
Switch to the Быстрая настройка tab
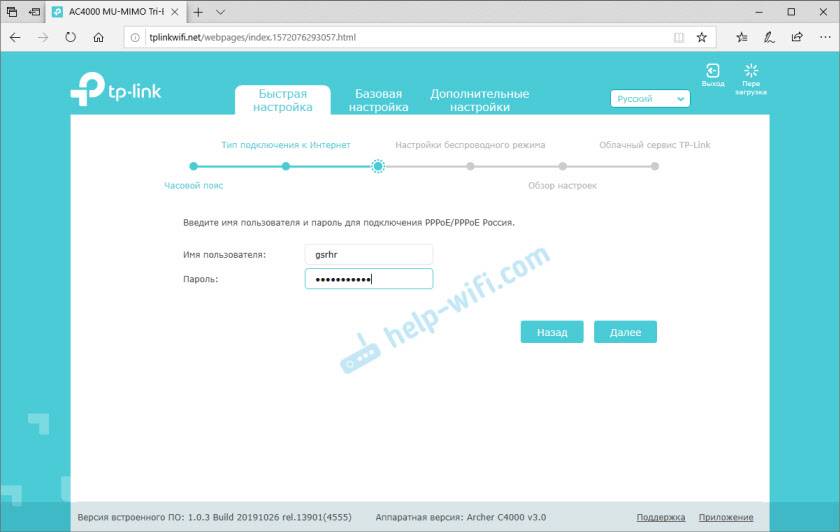click(283, 100)
